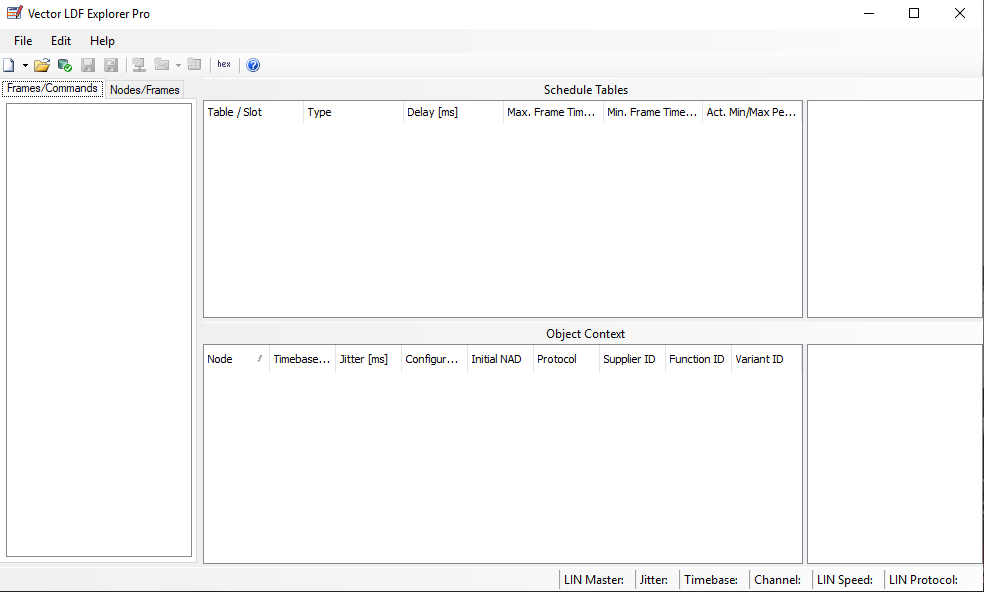Viewport: 984px width, 592px height.
Task: Minimize the LDF Explorer window
Action: [x=869, y=13]
